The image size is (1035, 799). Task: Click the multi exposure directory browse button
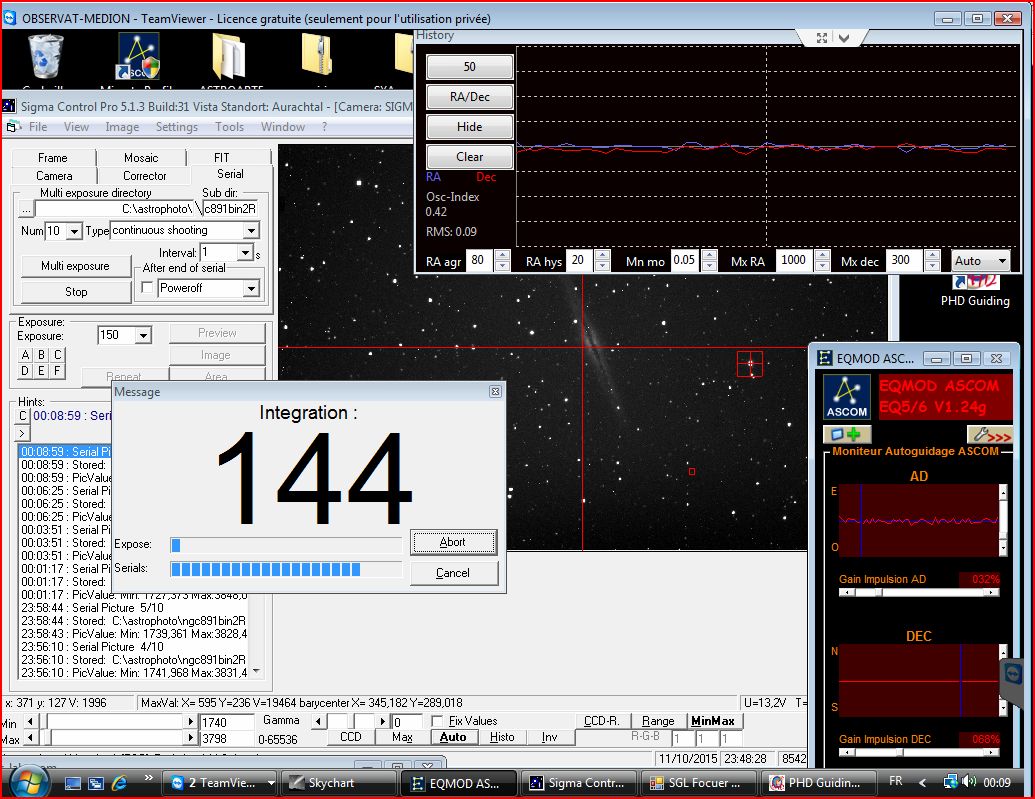click(26, 208)
